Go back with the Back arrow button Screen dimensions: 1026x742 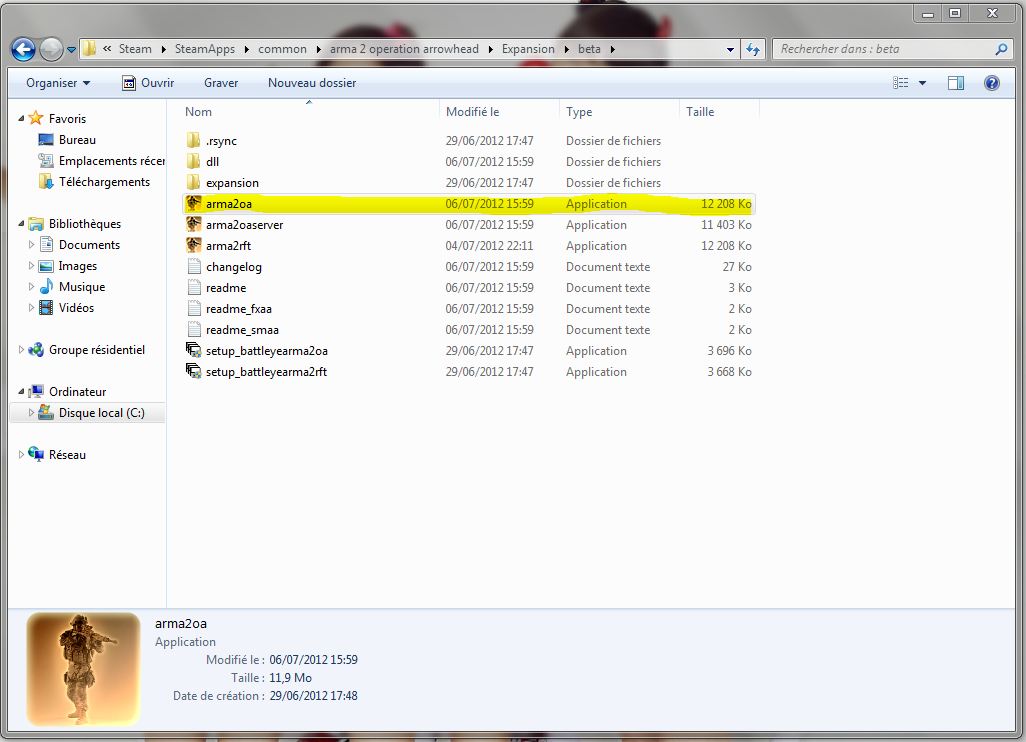pyautogui.click(x=23, y=49)
